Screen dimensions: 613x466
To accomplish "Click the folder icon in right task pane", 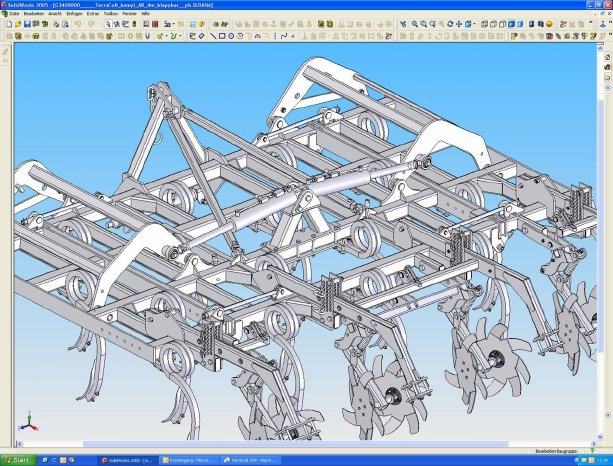I will pos(608,78).
